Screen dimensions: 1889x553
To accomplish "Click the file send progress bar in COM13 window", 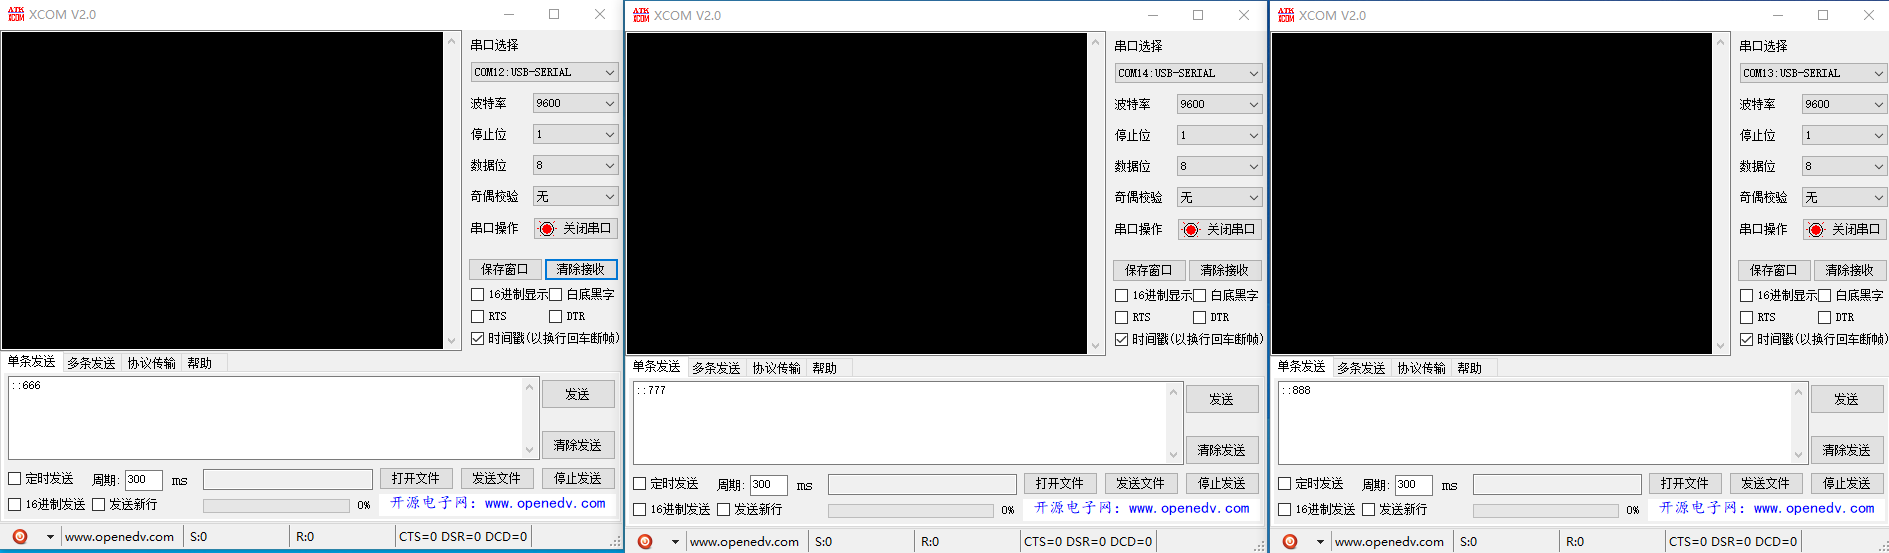I will [x=1546, y=510].
